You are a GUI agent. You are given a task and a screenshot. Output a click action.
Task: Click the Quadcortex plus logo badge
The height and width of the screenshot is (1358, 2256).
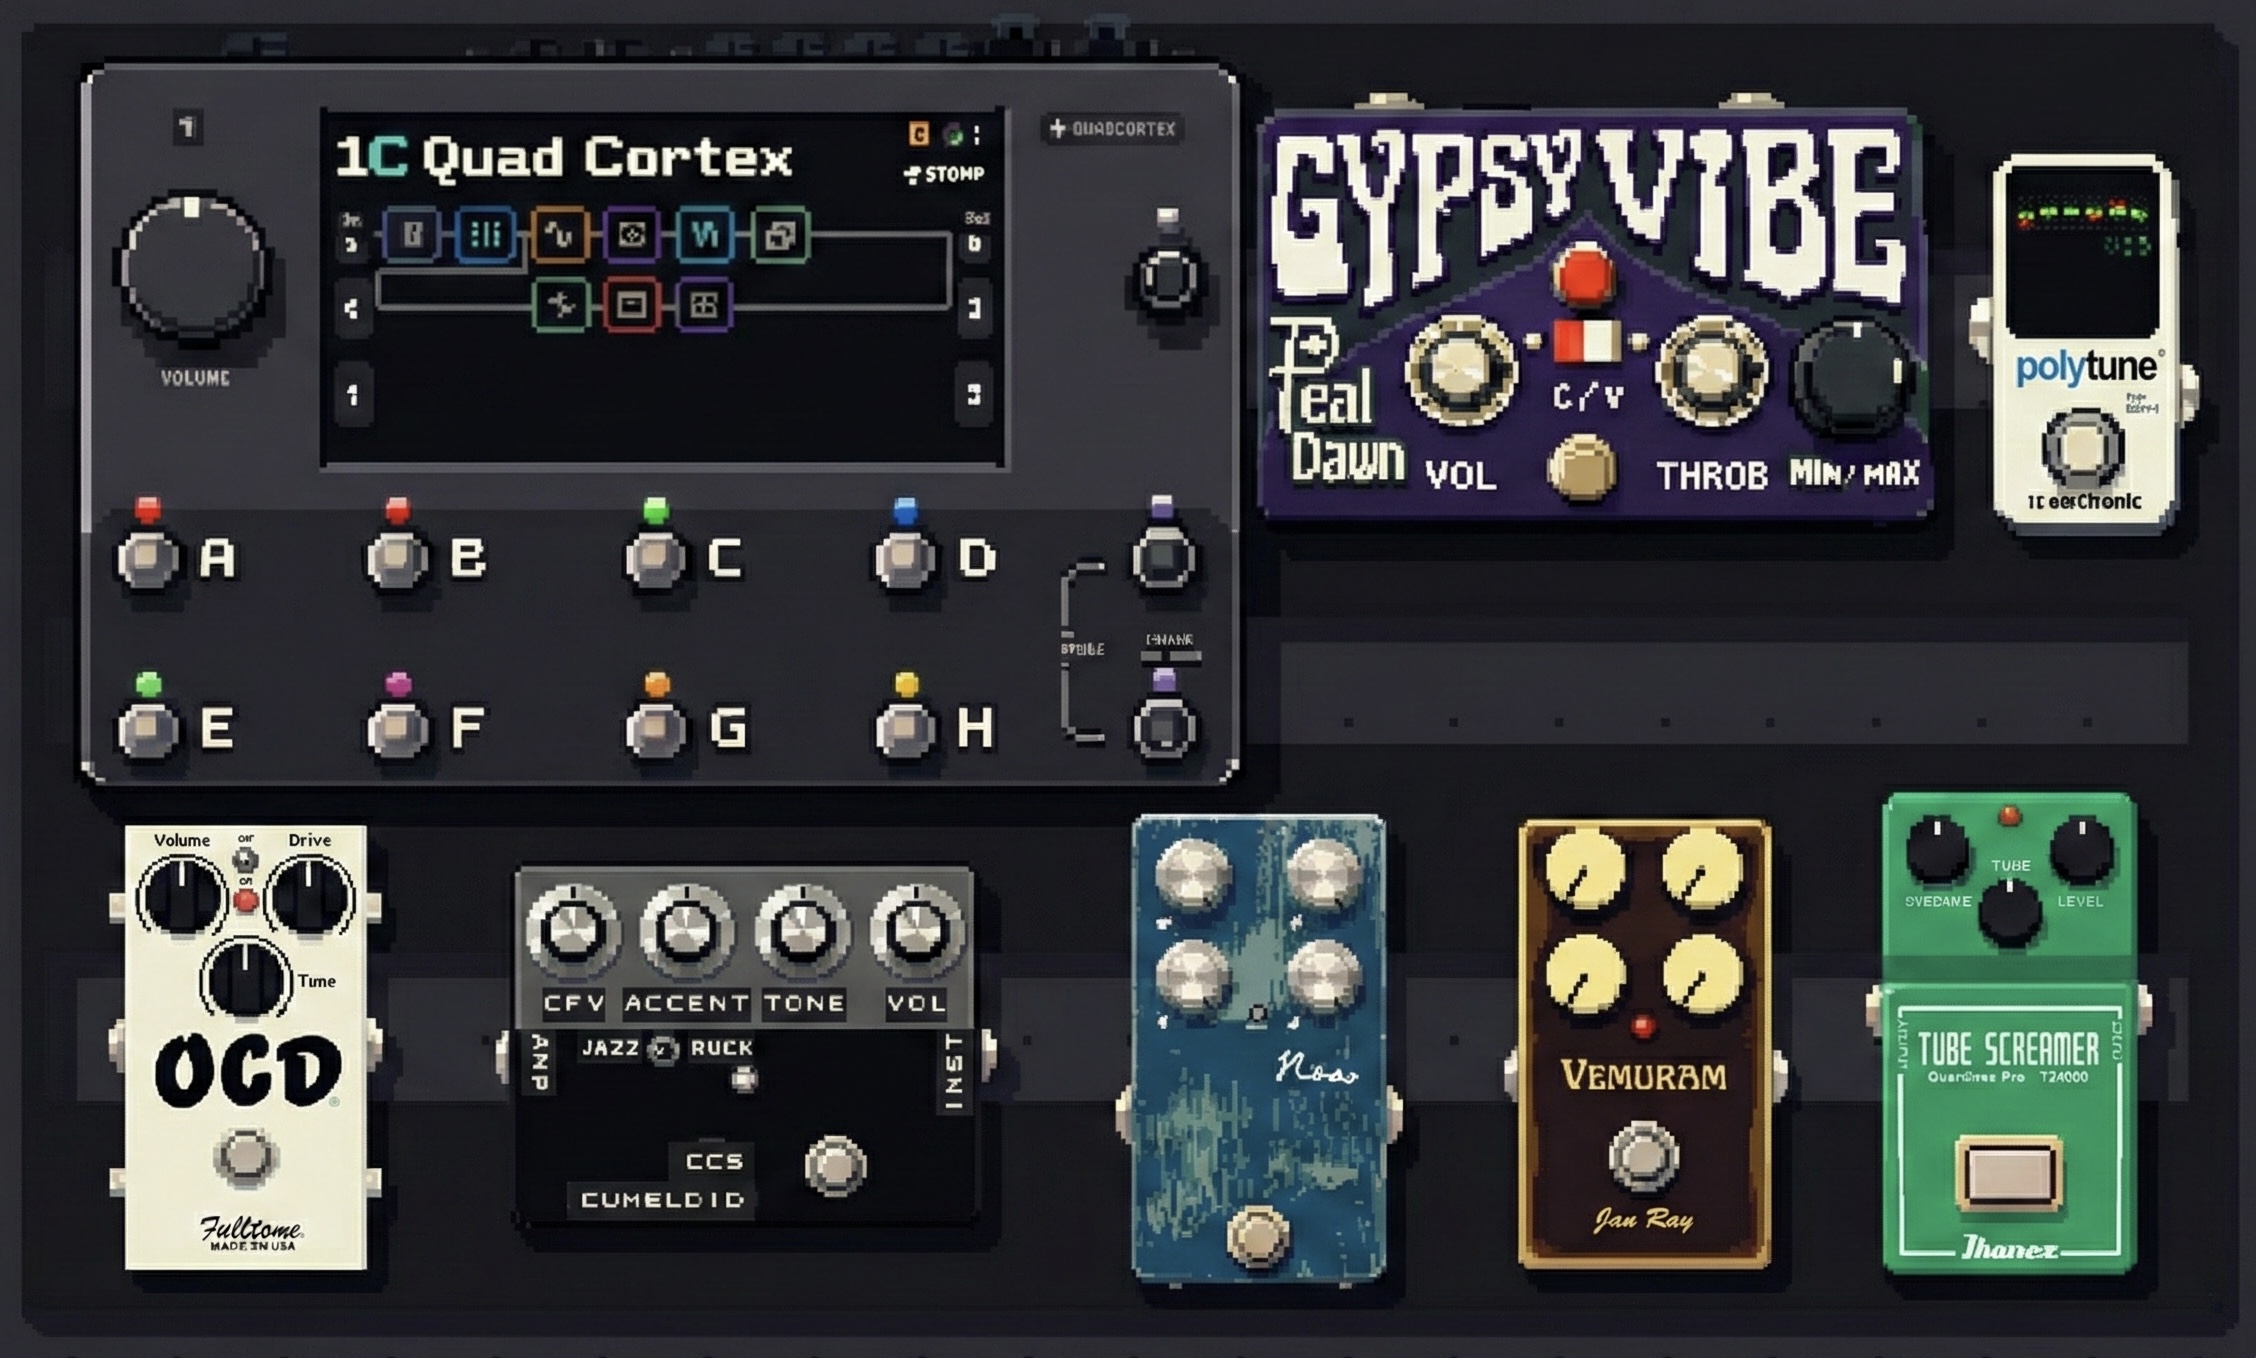[1112, 129]
